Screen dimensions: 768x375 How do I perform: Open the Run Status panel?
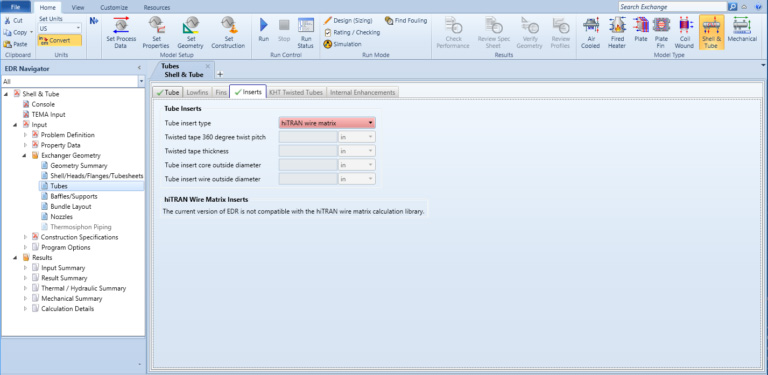click(306, 33)
